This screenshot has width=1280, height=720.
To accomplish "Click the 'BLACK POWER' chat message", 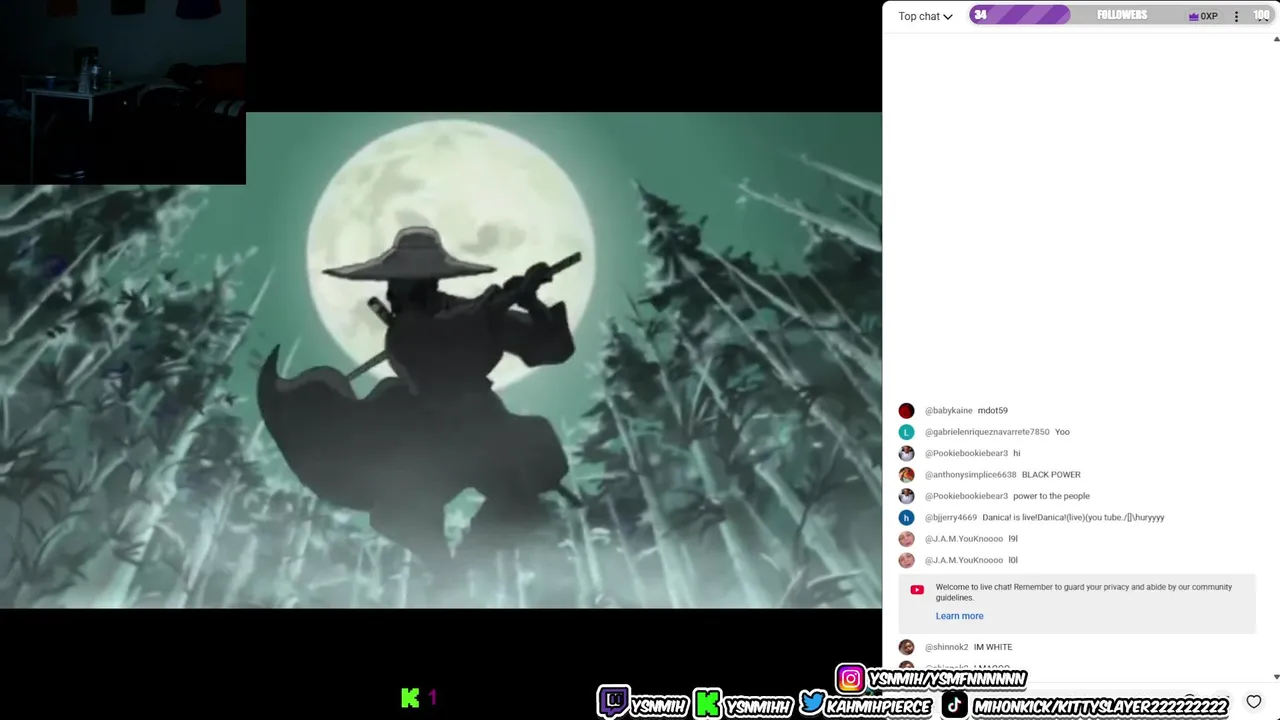I will point(1051,475).
